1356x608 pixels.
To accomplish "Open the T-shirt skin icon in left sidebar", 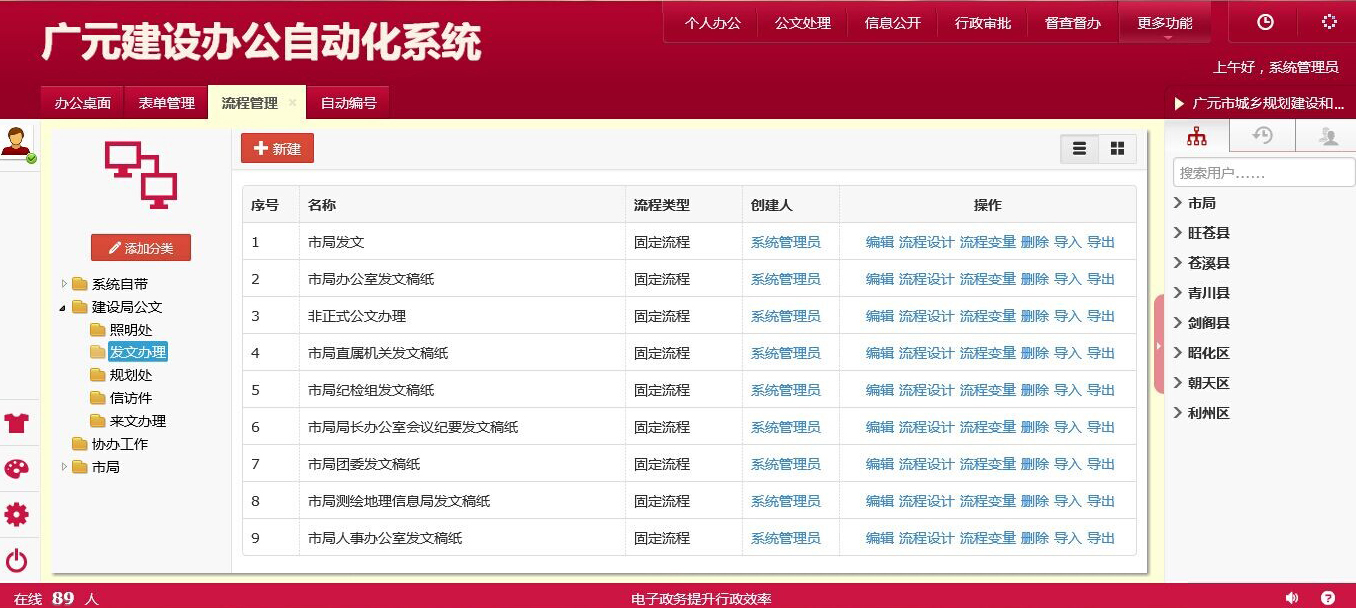I will [x=17, y=423].
